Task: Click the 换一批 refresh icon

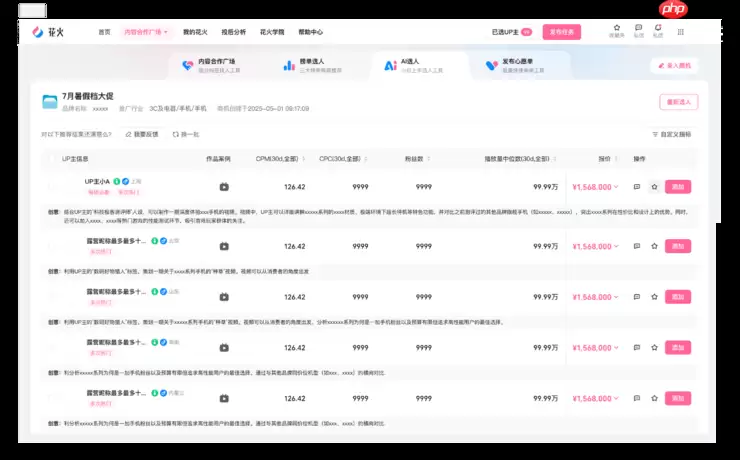Action: [x=176, y=134]
